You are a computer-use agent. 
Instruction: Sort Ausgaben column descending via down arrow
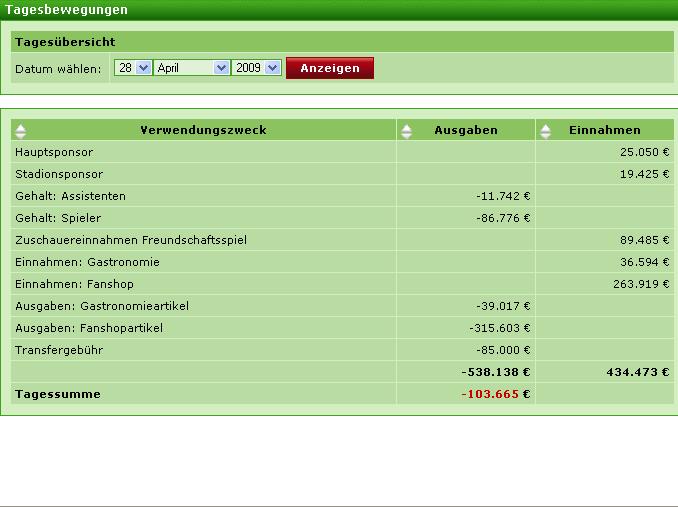406,134
